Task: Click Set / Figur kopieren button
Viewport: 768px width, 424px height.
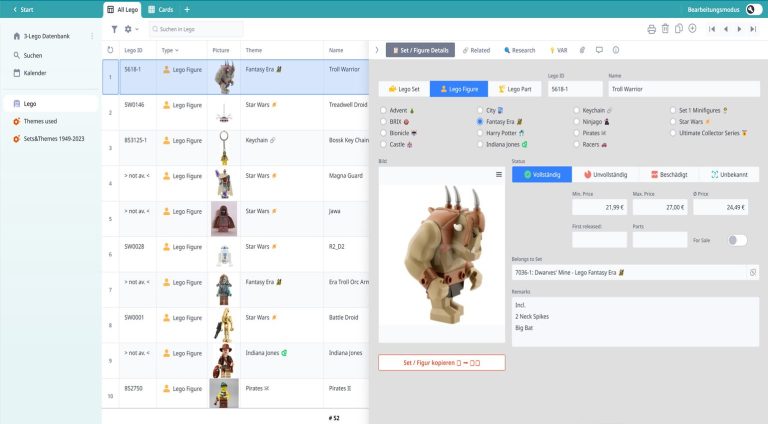Action: [441, 363]
